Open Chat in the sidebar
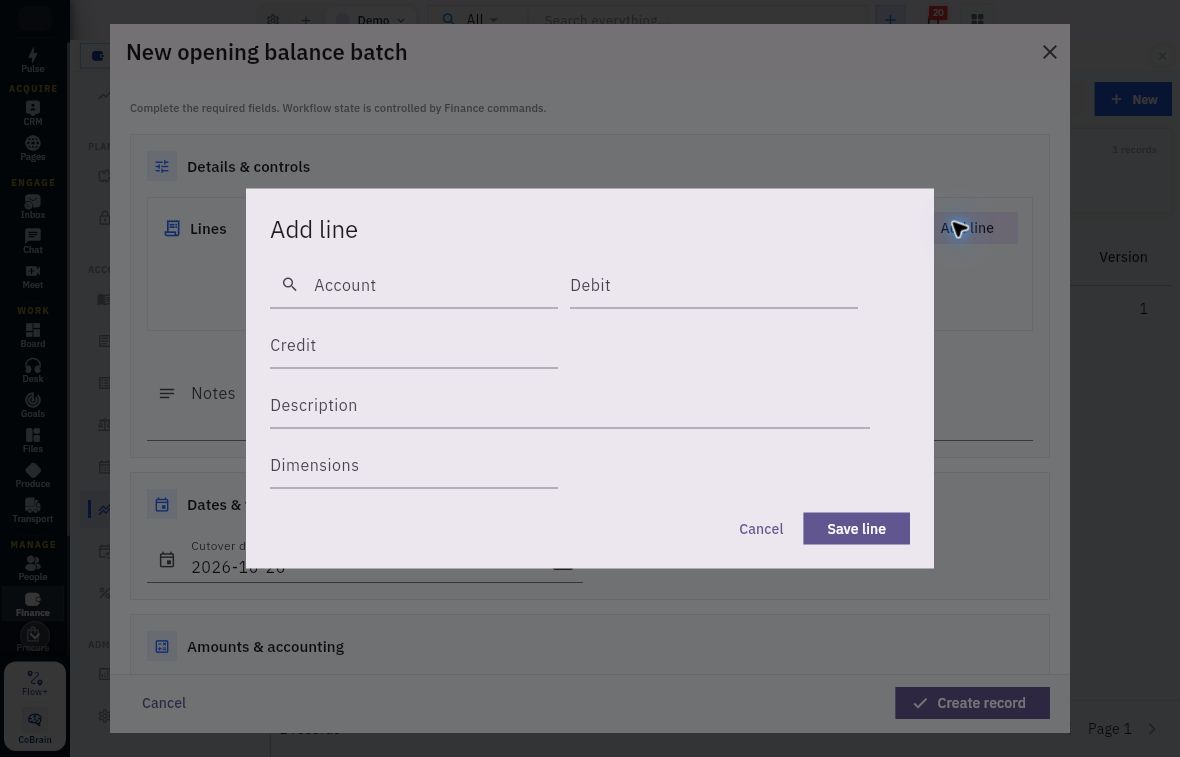Screen dimensions: 1180x757 click(x=32, y=242)
